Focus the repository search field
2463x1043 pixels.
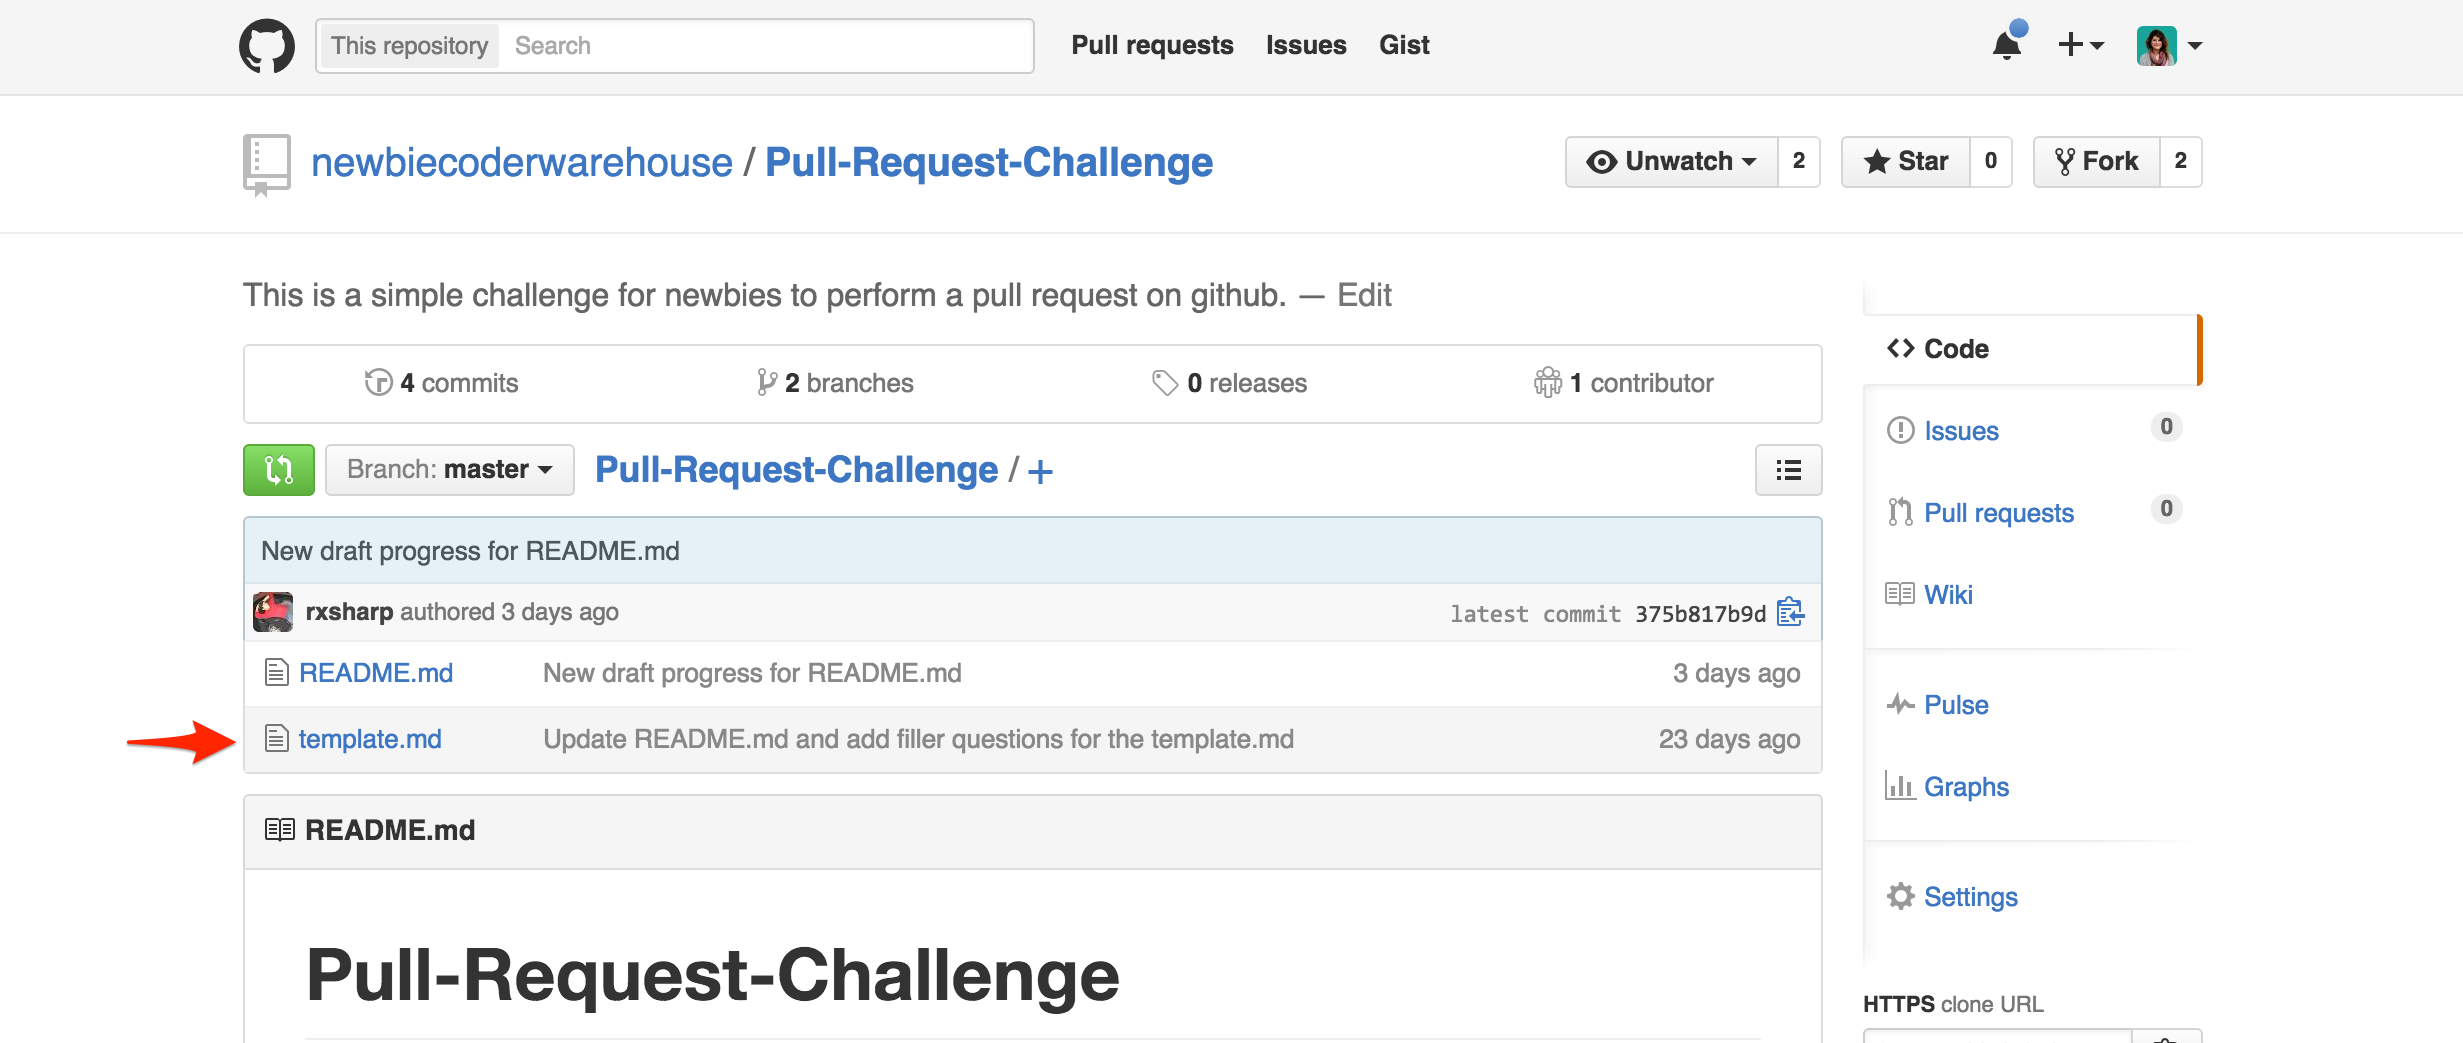pos(765,46)
